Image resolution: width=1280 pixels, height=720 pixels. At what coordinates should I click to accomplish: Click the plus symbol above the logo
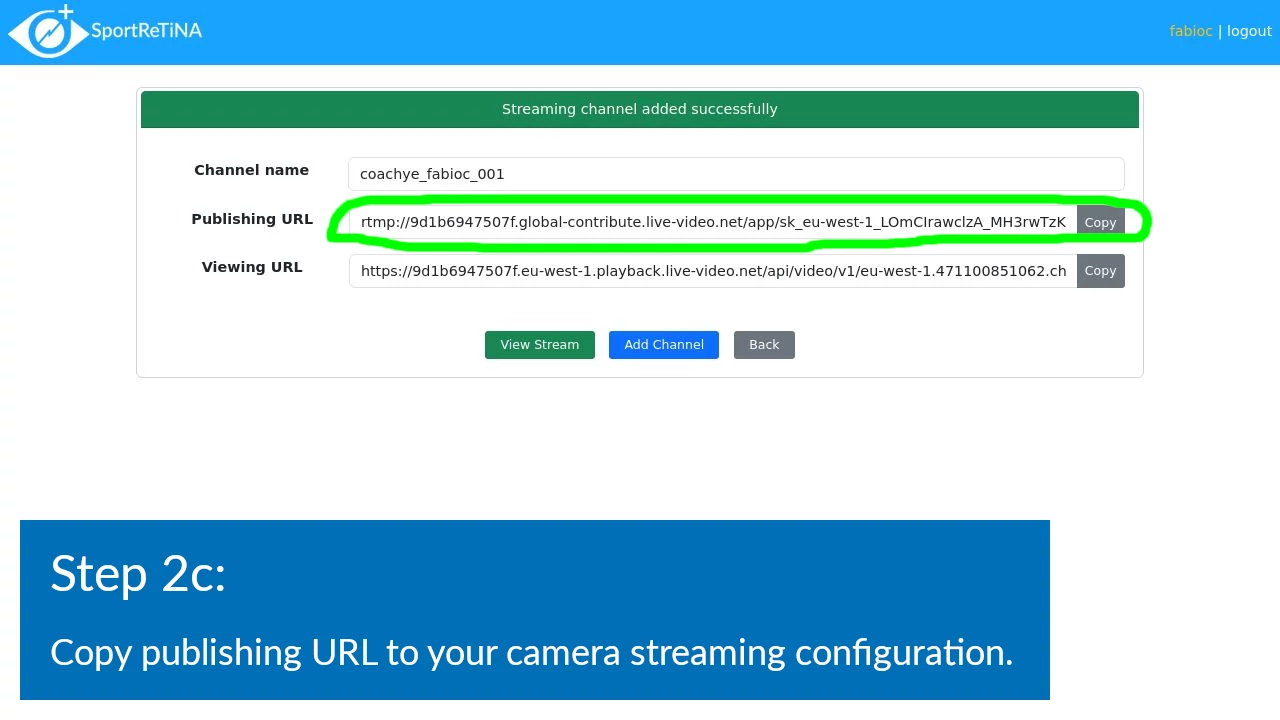(x=66, y=12)
